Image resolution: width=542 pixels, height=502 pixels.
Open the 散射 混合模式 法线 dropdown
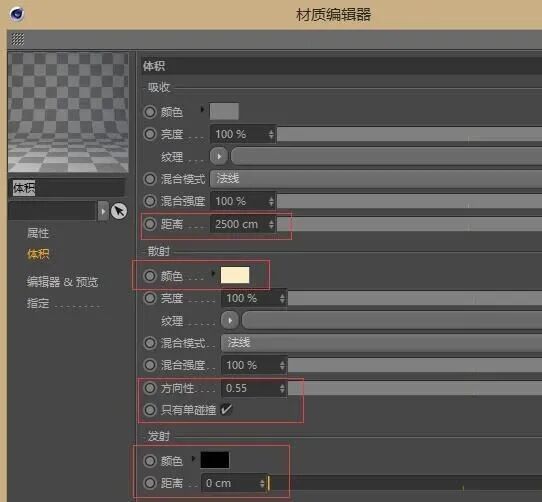click(382, 343)
